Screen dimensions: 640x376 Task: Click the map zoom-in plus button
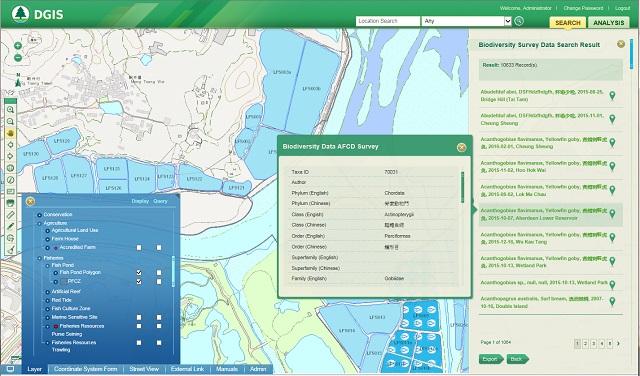(18, 46)
